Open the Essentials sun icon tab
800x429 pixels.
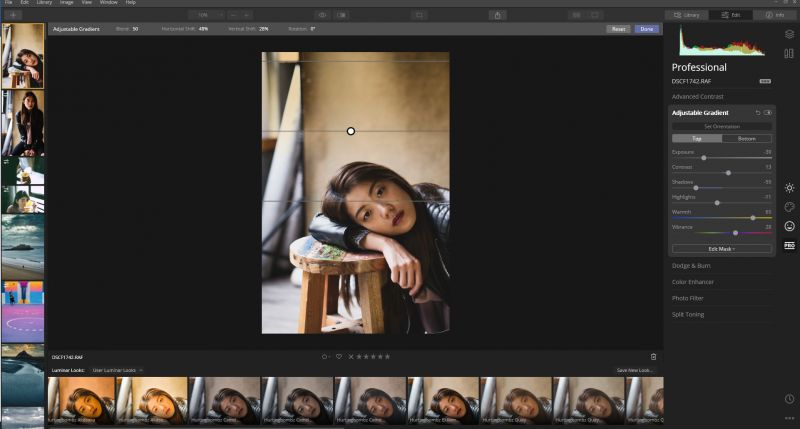[x=789, y=188]
